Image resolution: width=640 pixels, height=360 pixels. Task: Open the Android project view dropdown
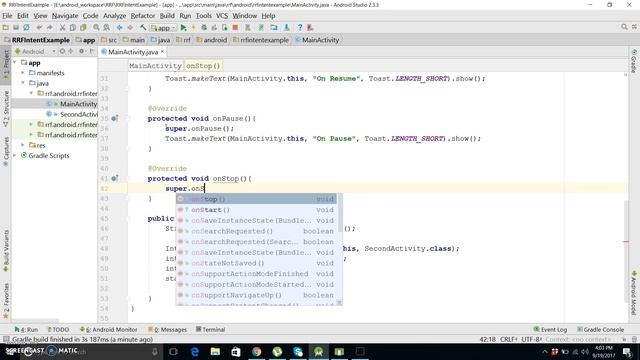point(35,51)
